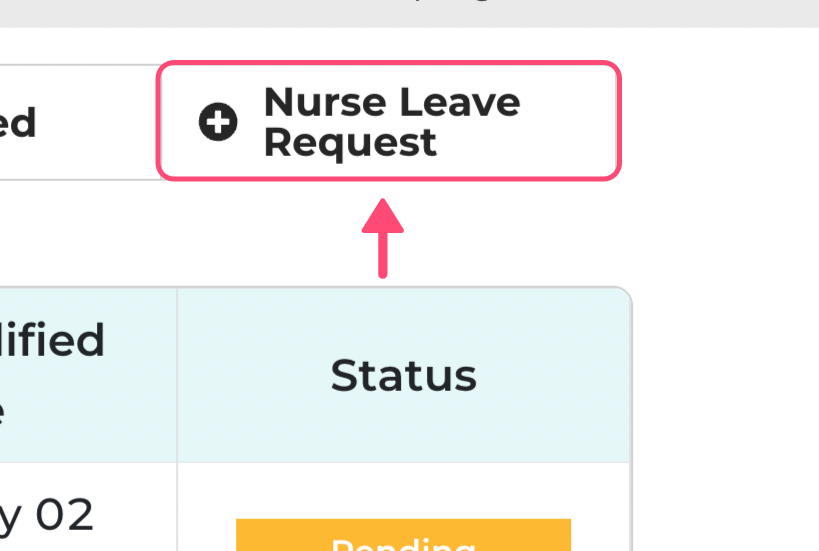
Task: Click the plus icon beside Nurse Leave Request
Action: pyautogui.click(x=218, y=122)
